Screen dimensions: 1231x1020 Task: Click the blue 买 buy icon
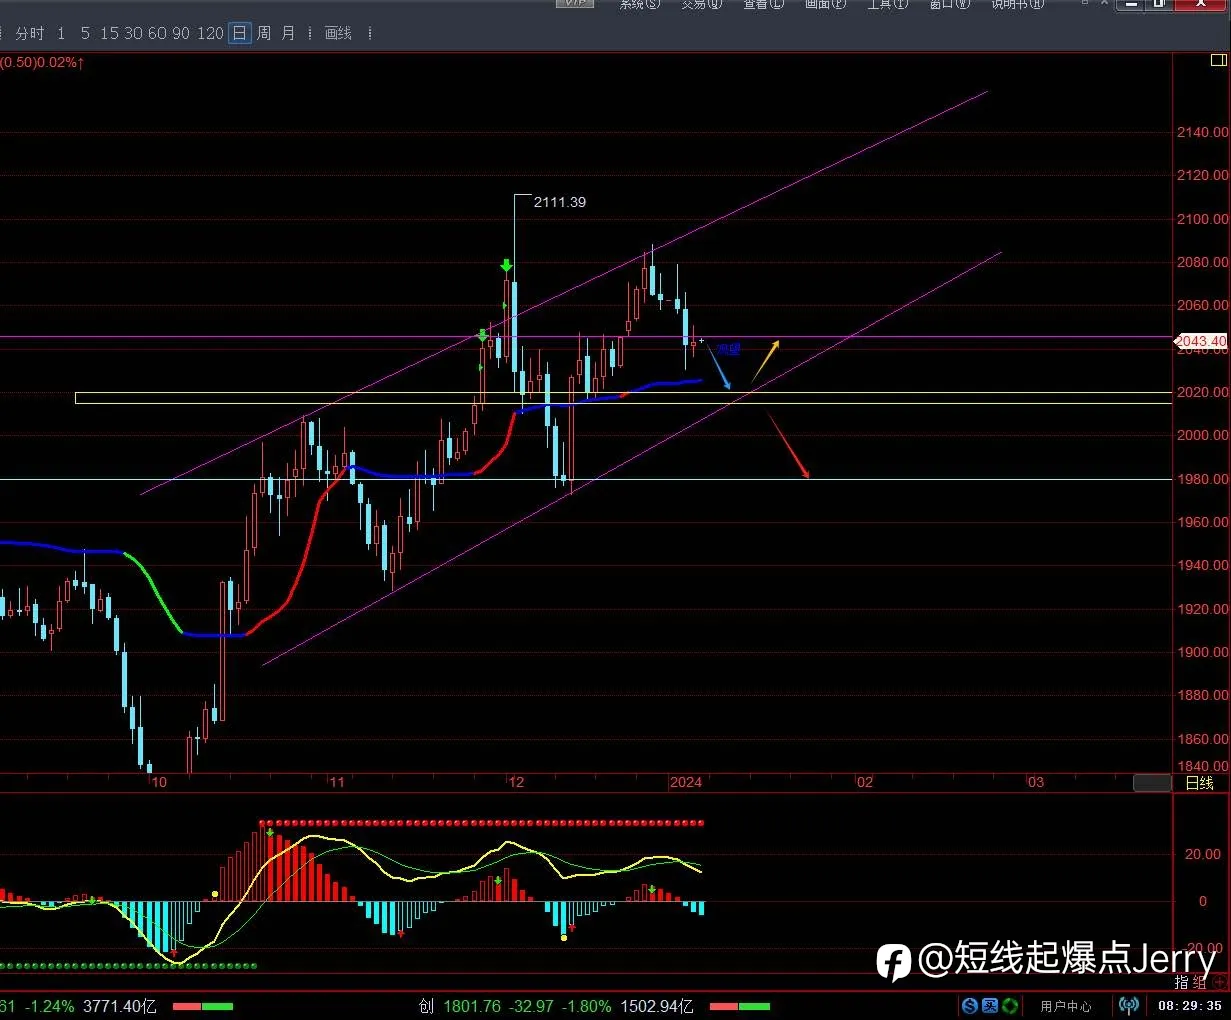(990, 1005)
